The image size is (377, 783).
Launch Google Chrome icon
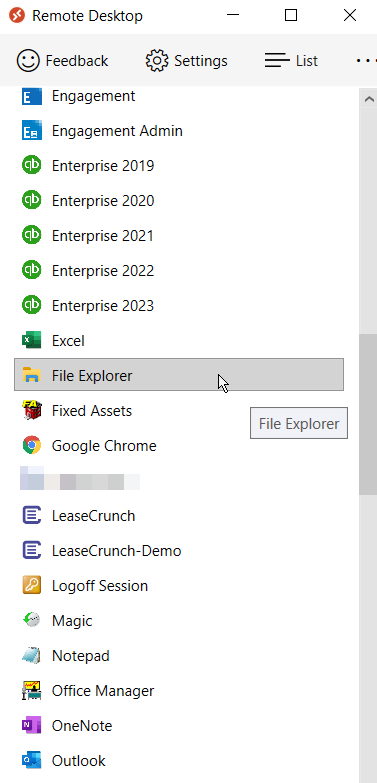[32, 445]
